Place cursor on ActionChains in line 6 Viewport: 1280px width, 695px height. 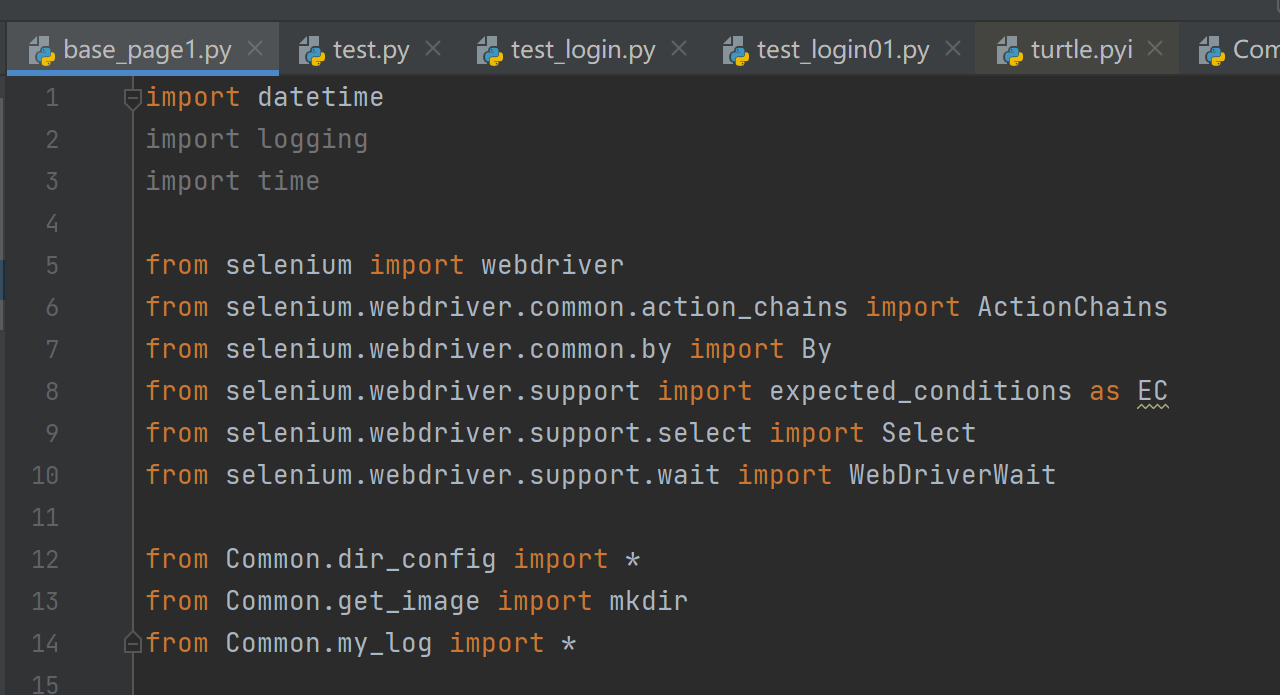click(1072, 307)
